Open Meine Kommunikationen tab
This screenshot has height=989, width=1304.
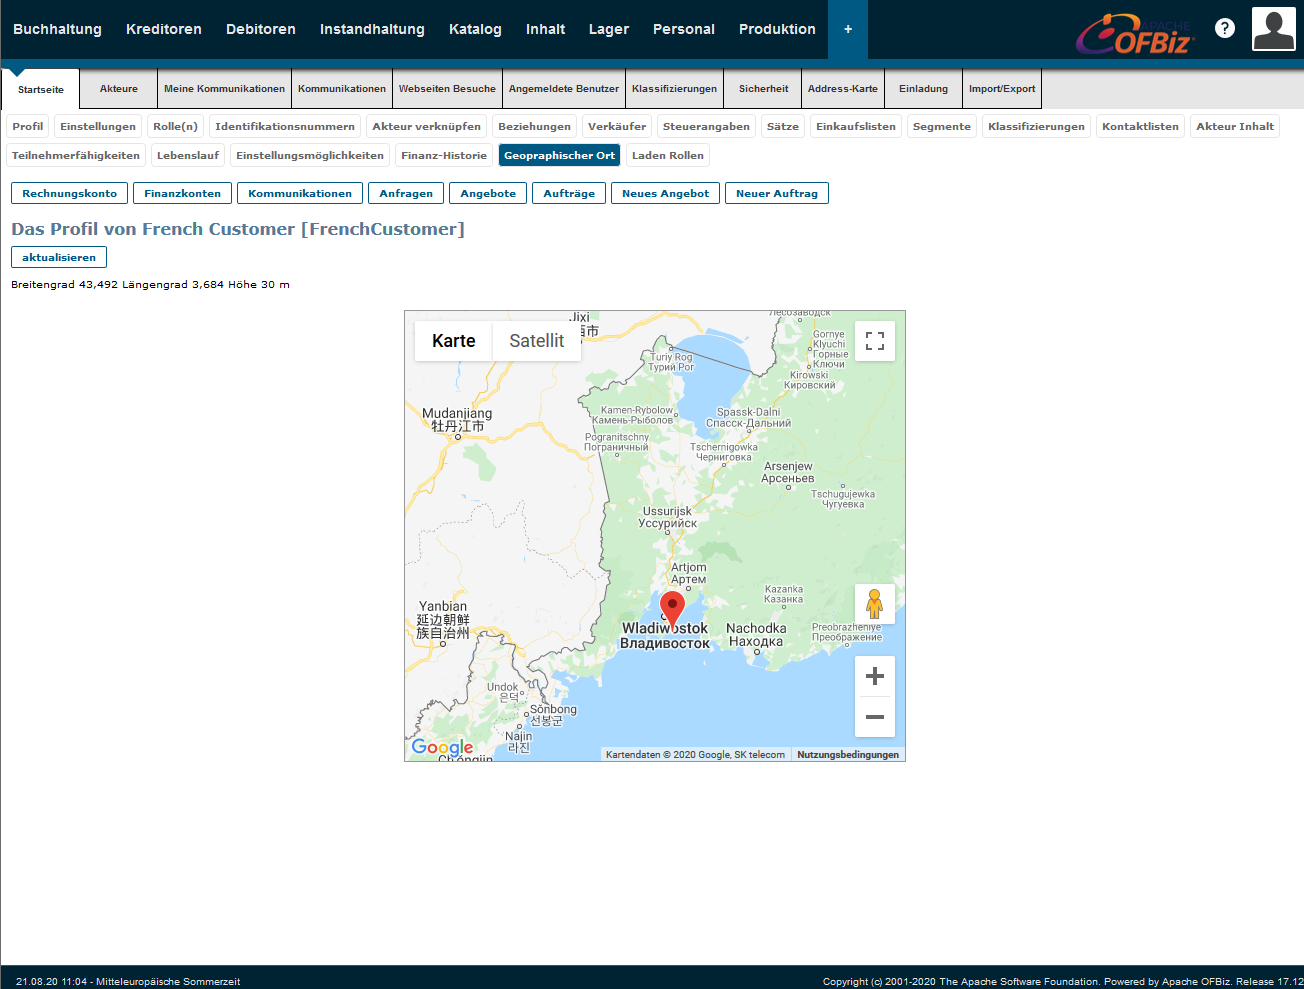(x=224, y=88)
